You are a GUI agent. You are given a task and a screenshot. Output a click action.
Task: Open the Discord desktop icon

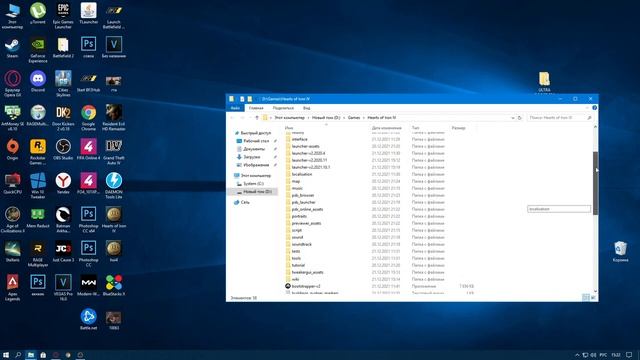38,82
